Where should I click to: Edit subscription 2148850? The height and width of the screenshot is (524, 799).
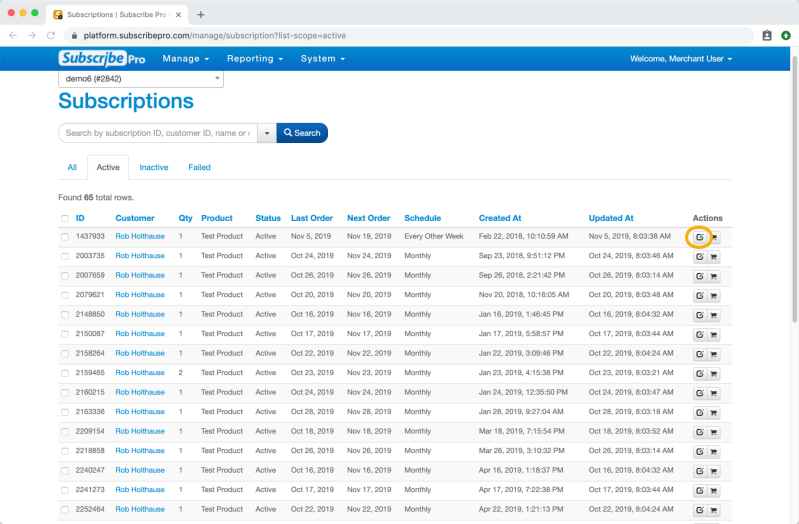[x=700, y=315]
